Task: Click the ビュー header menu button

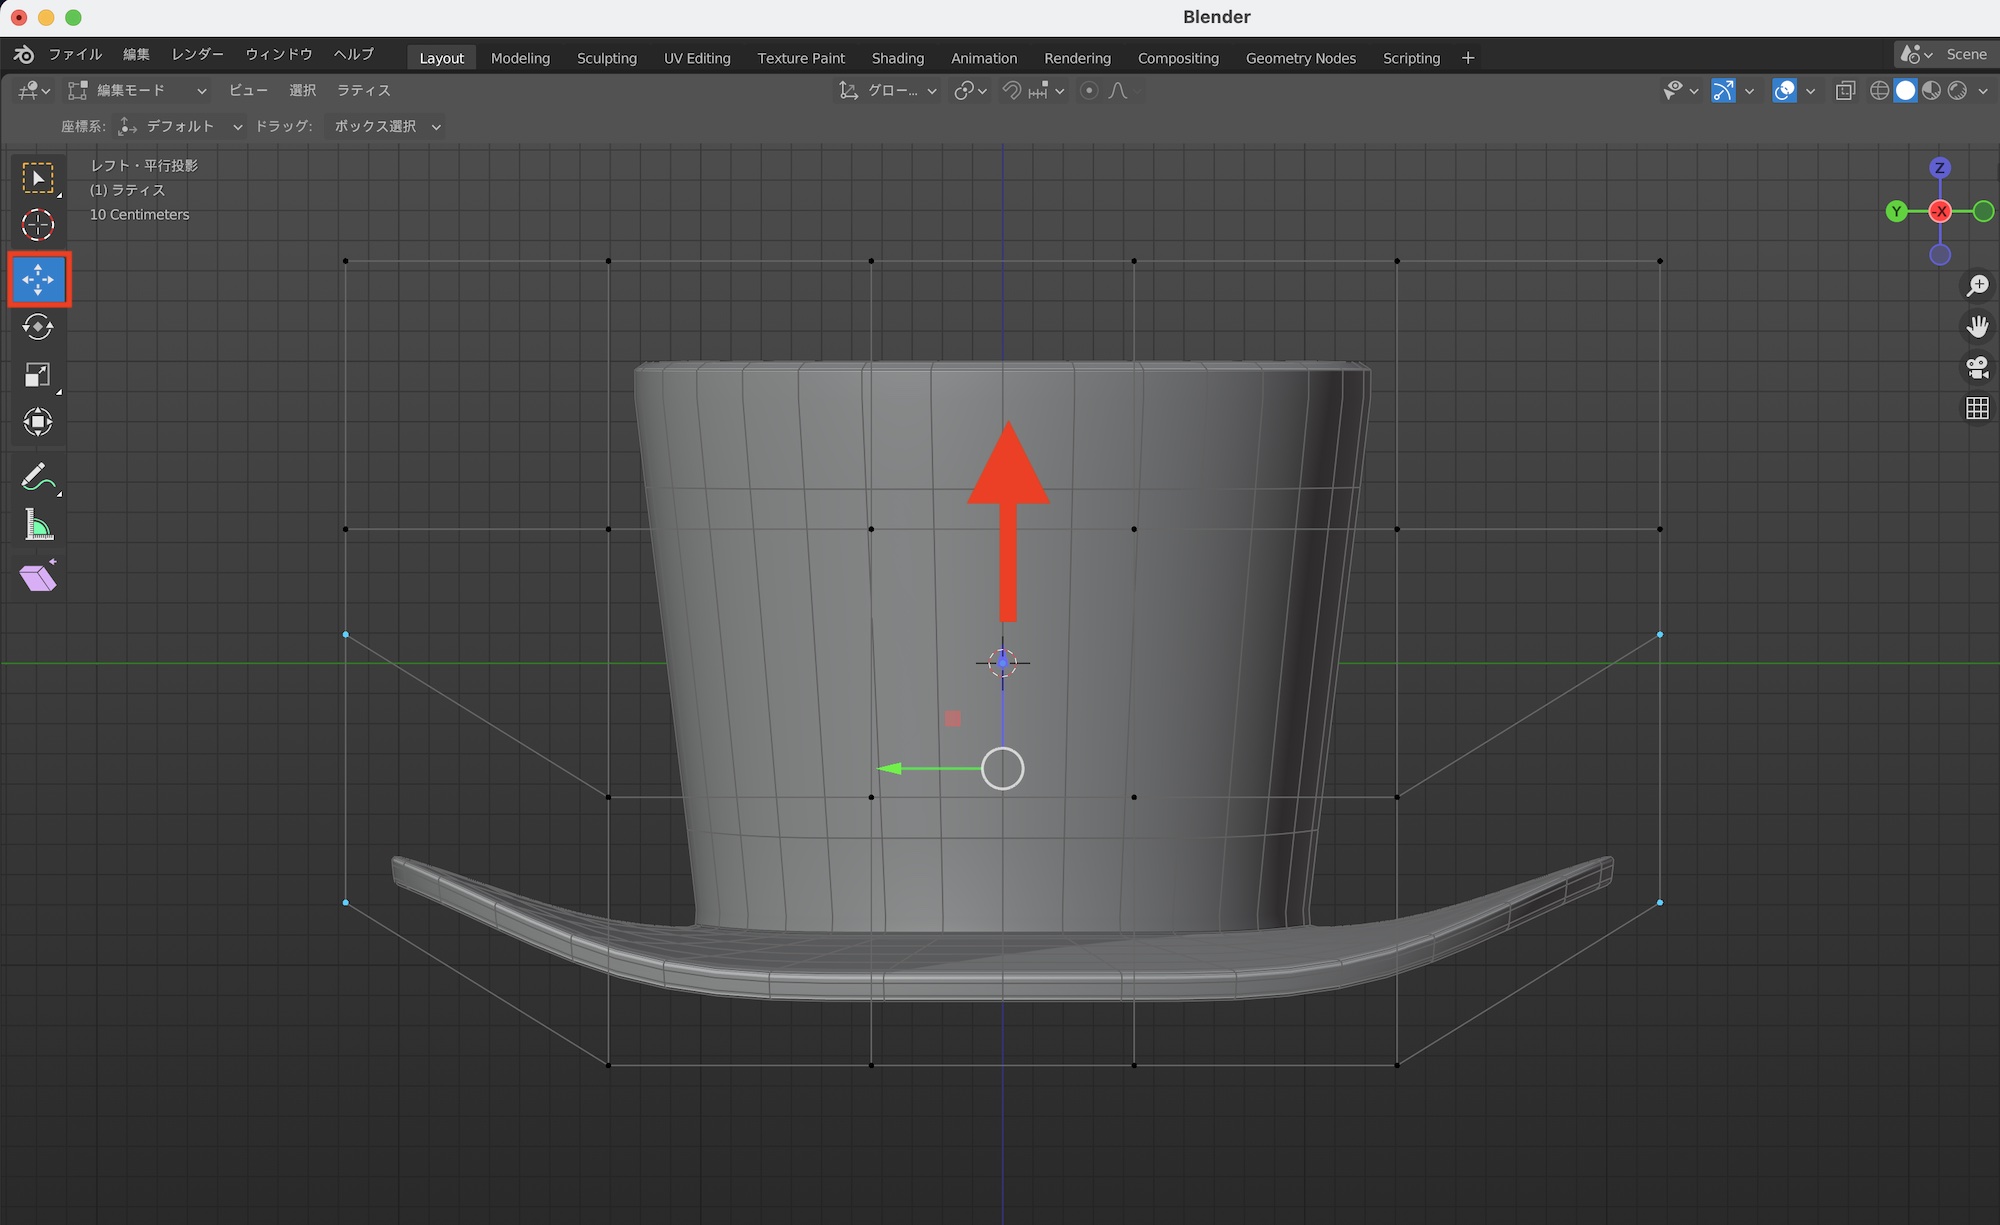Action: [x=248, y=91]
